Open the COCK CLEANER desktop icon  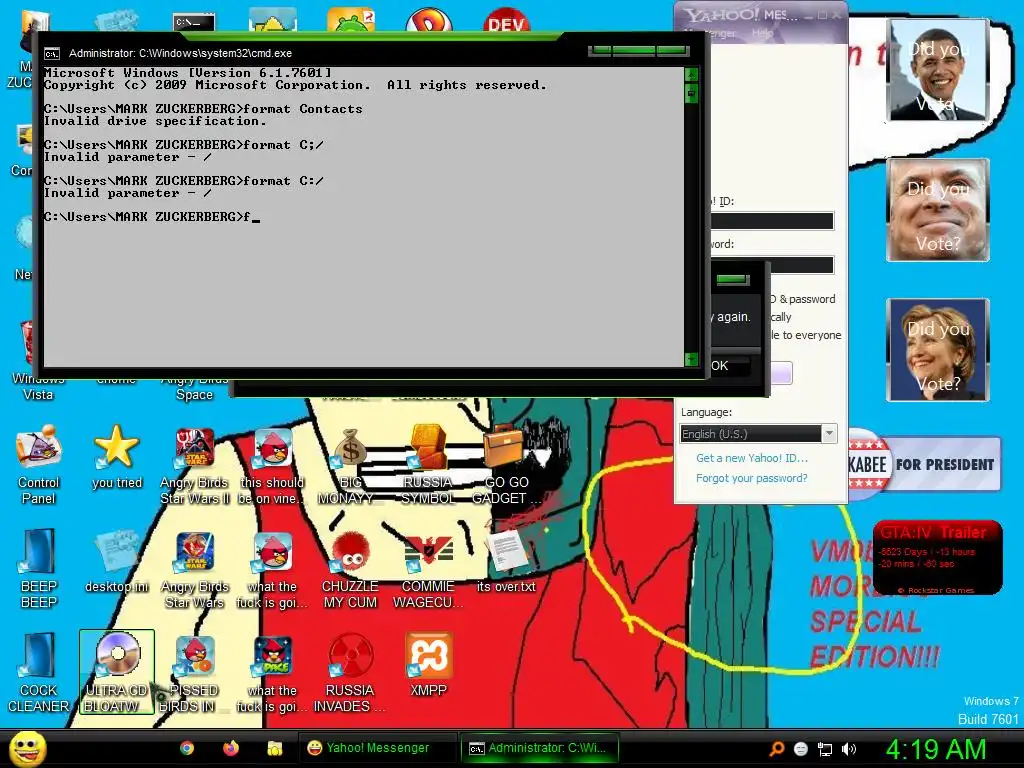pos(39,673)
